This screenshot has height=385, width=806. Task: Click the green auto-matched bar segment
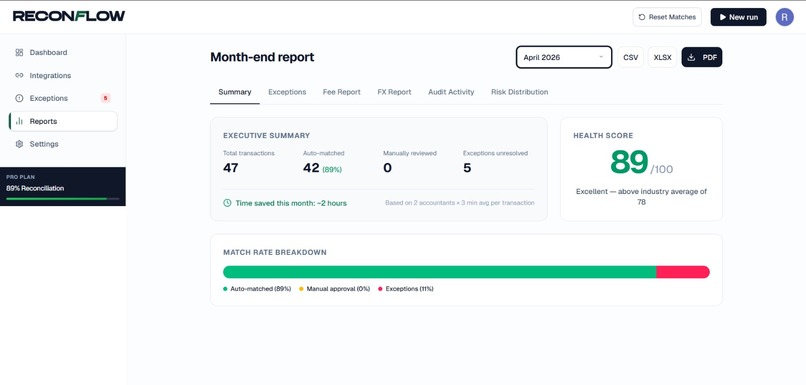tap(439, 272)
